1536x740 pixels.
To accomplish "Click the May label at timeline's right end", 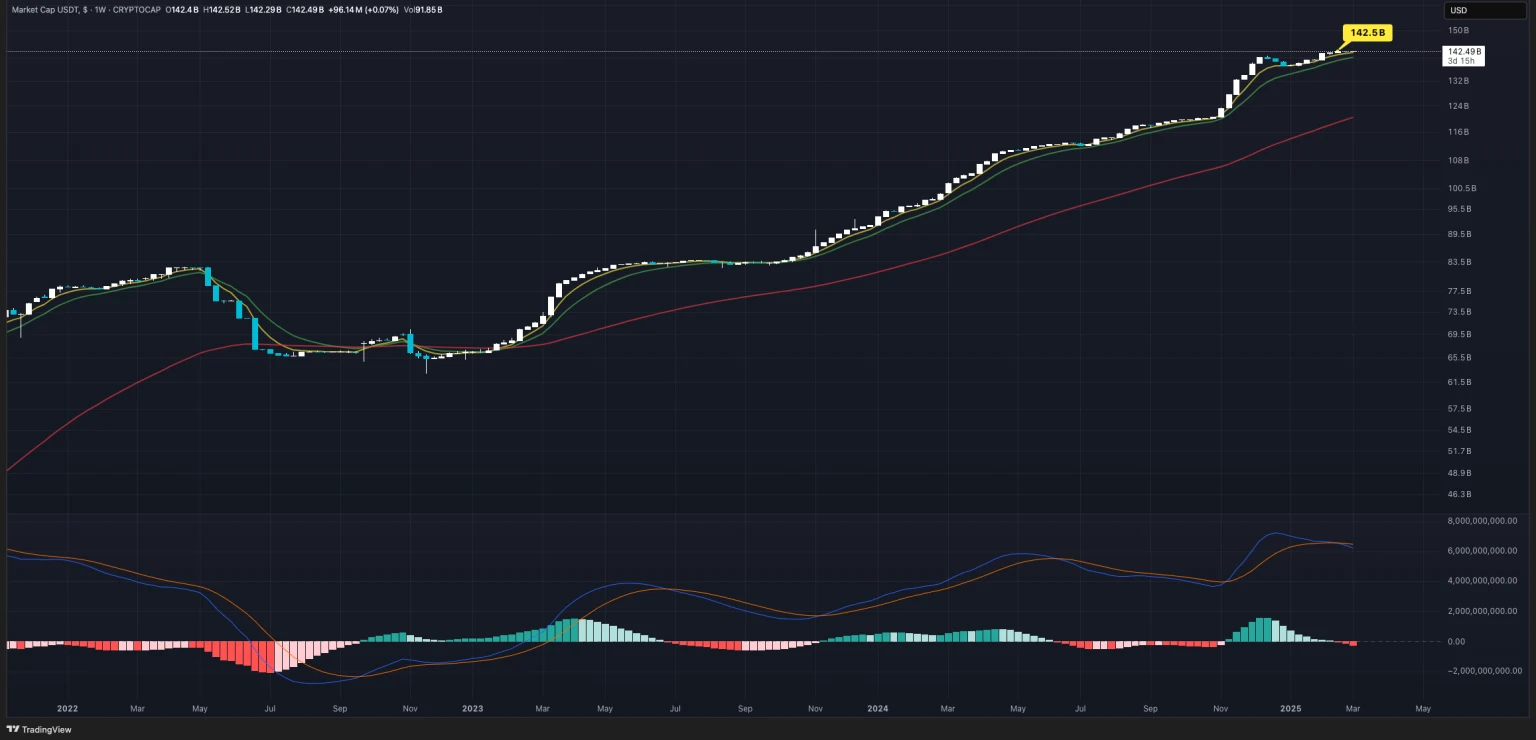I will [x=1422, y=708].
